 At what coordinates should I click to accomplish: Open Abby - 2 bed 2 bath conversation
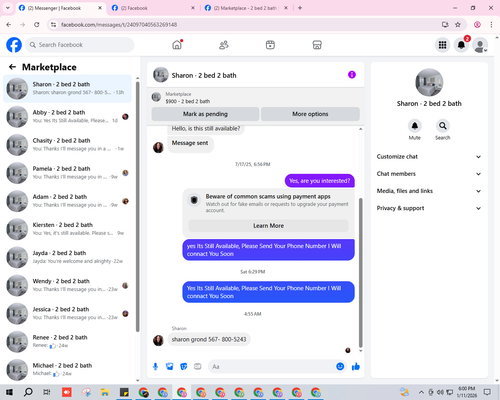pos(67,116)
